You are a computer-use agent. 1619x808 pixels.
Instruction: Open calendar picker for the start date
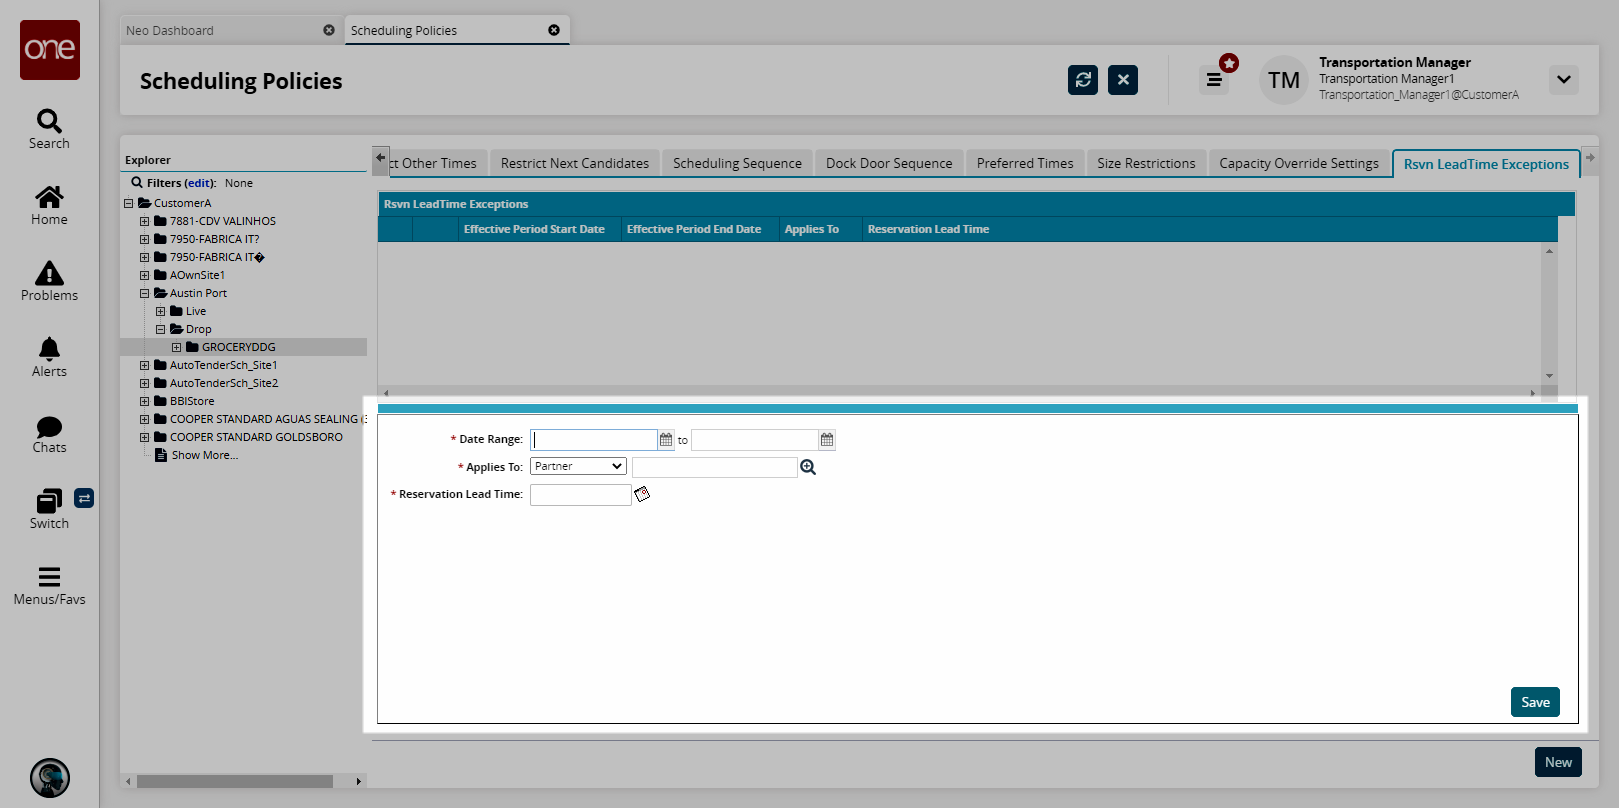(666, 440)
